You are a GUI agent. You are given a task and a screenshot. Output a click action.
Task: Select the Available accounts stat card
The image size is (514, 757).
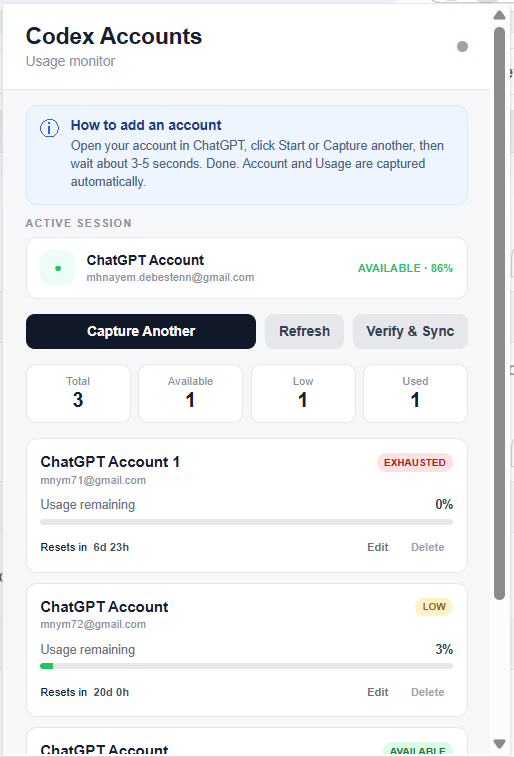(x=191, y=393)
